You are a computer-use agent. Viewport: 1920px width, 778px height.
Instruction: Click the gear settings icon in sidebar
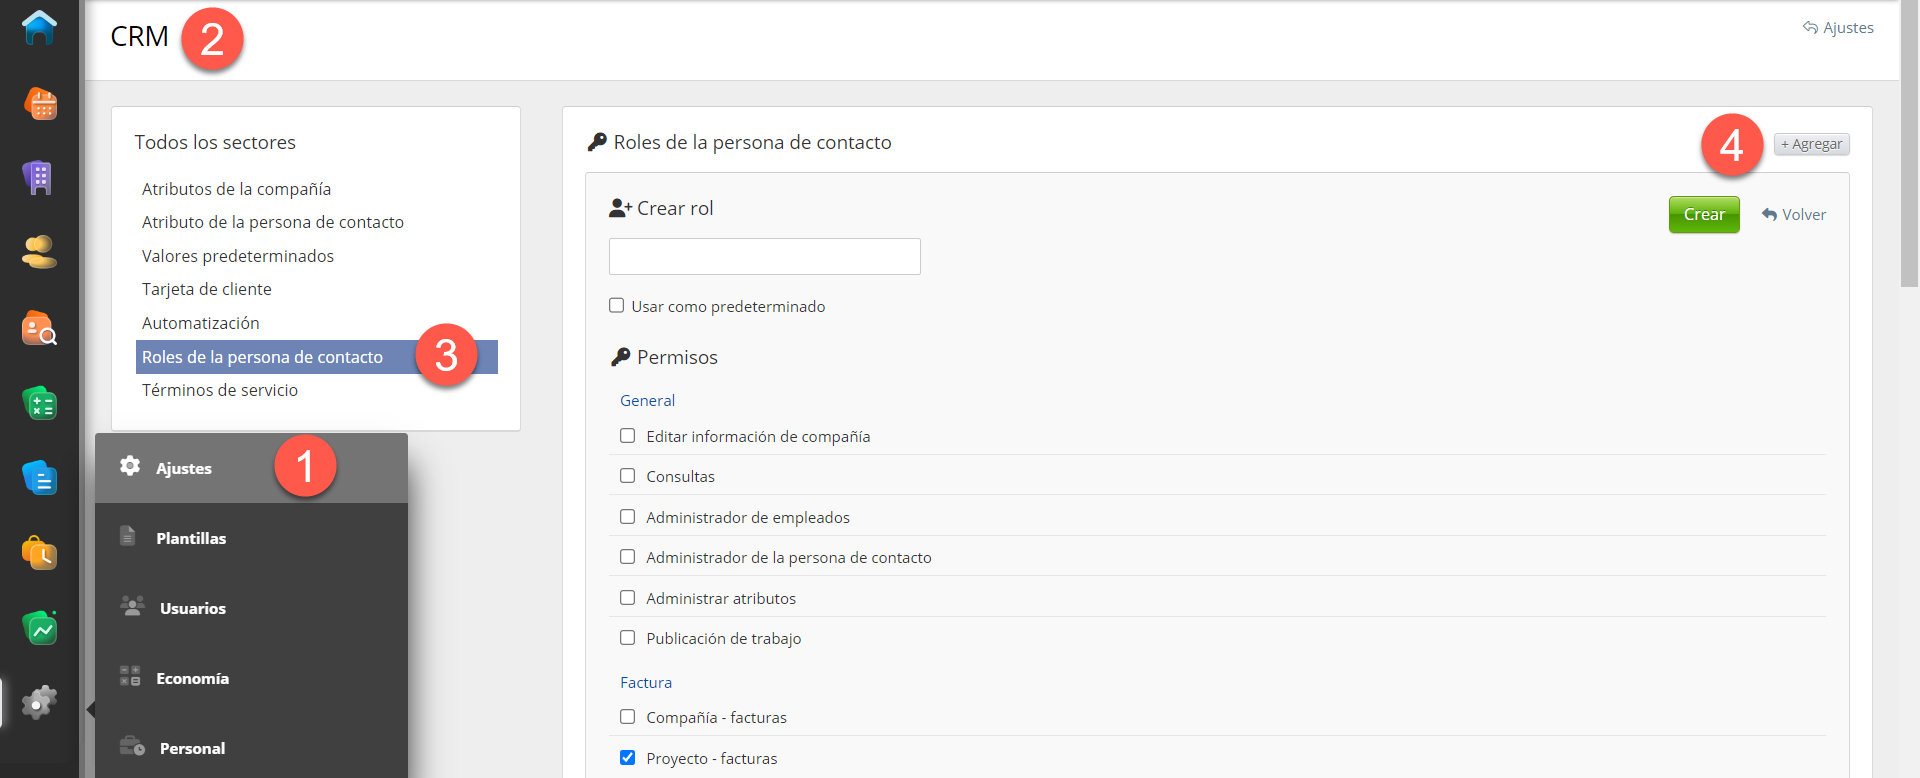39,703
